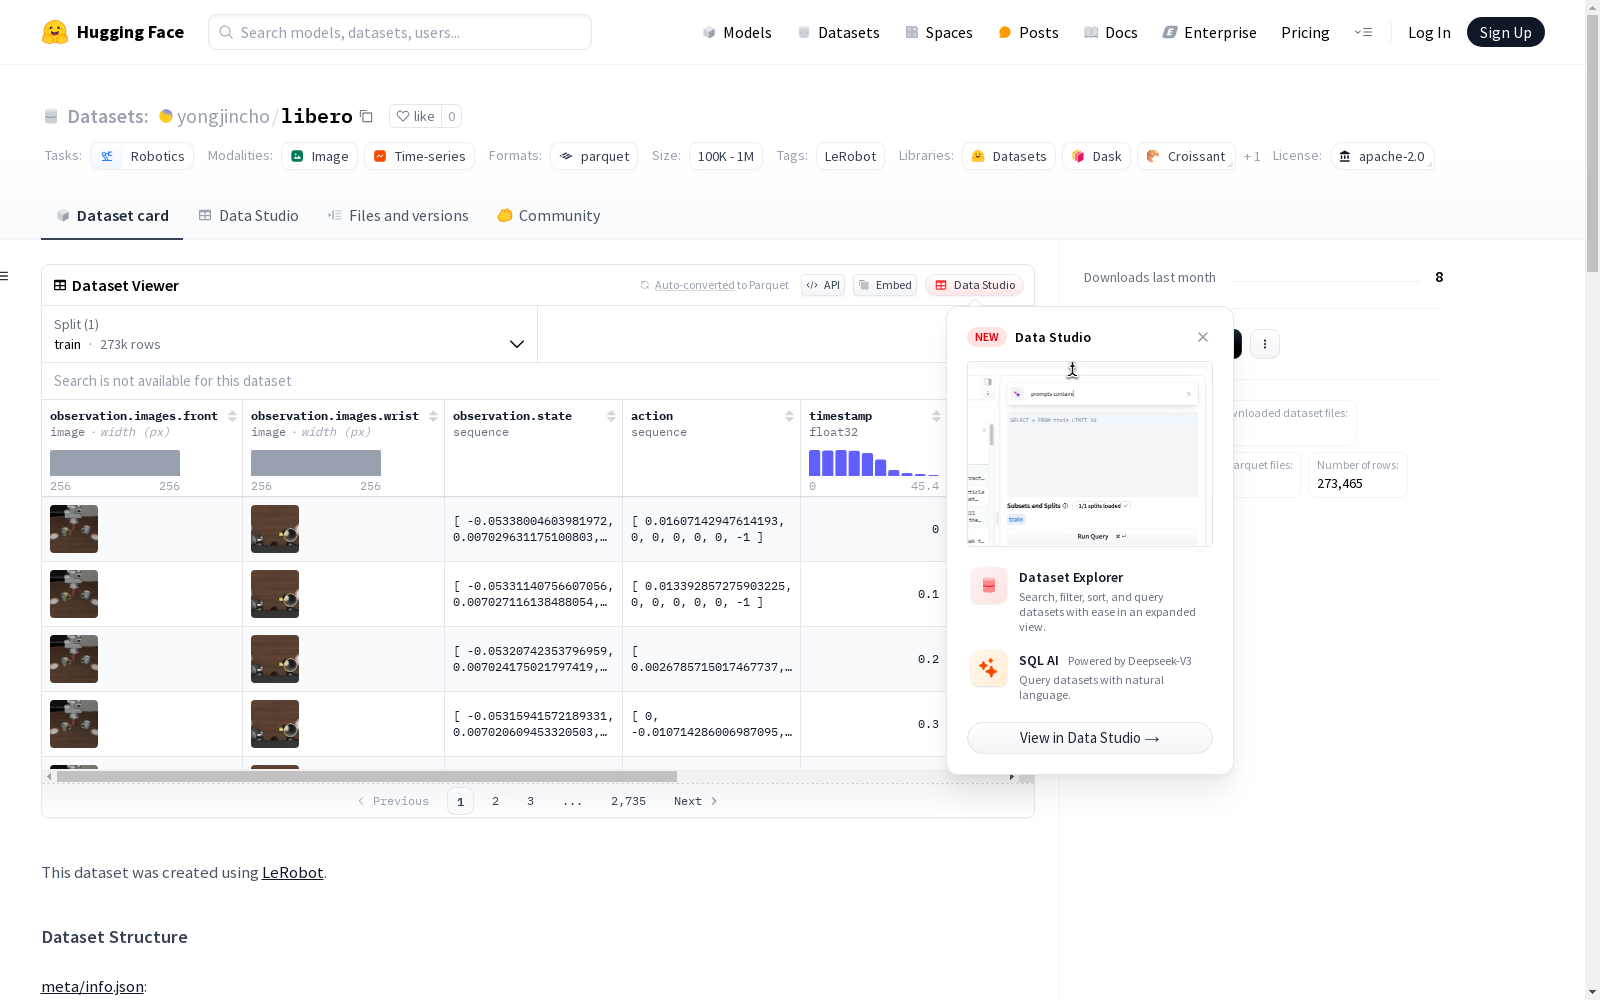
Task: Click View in Data Studio button
Action: click(1090, 738)
